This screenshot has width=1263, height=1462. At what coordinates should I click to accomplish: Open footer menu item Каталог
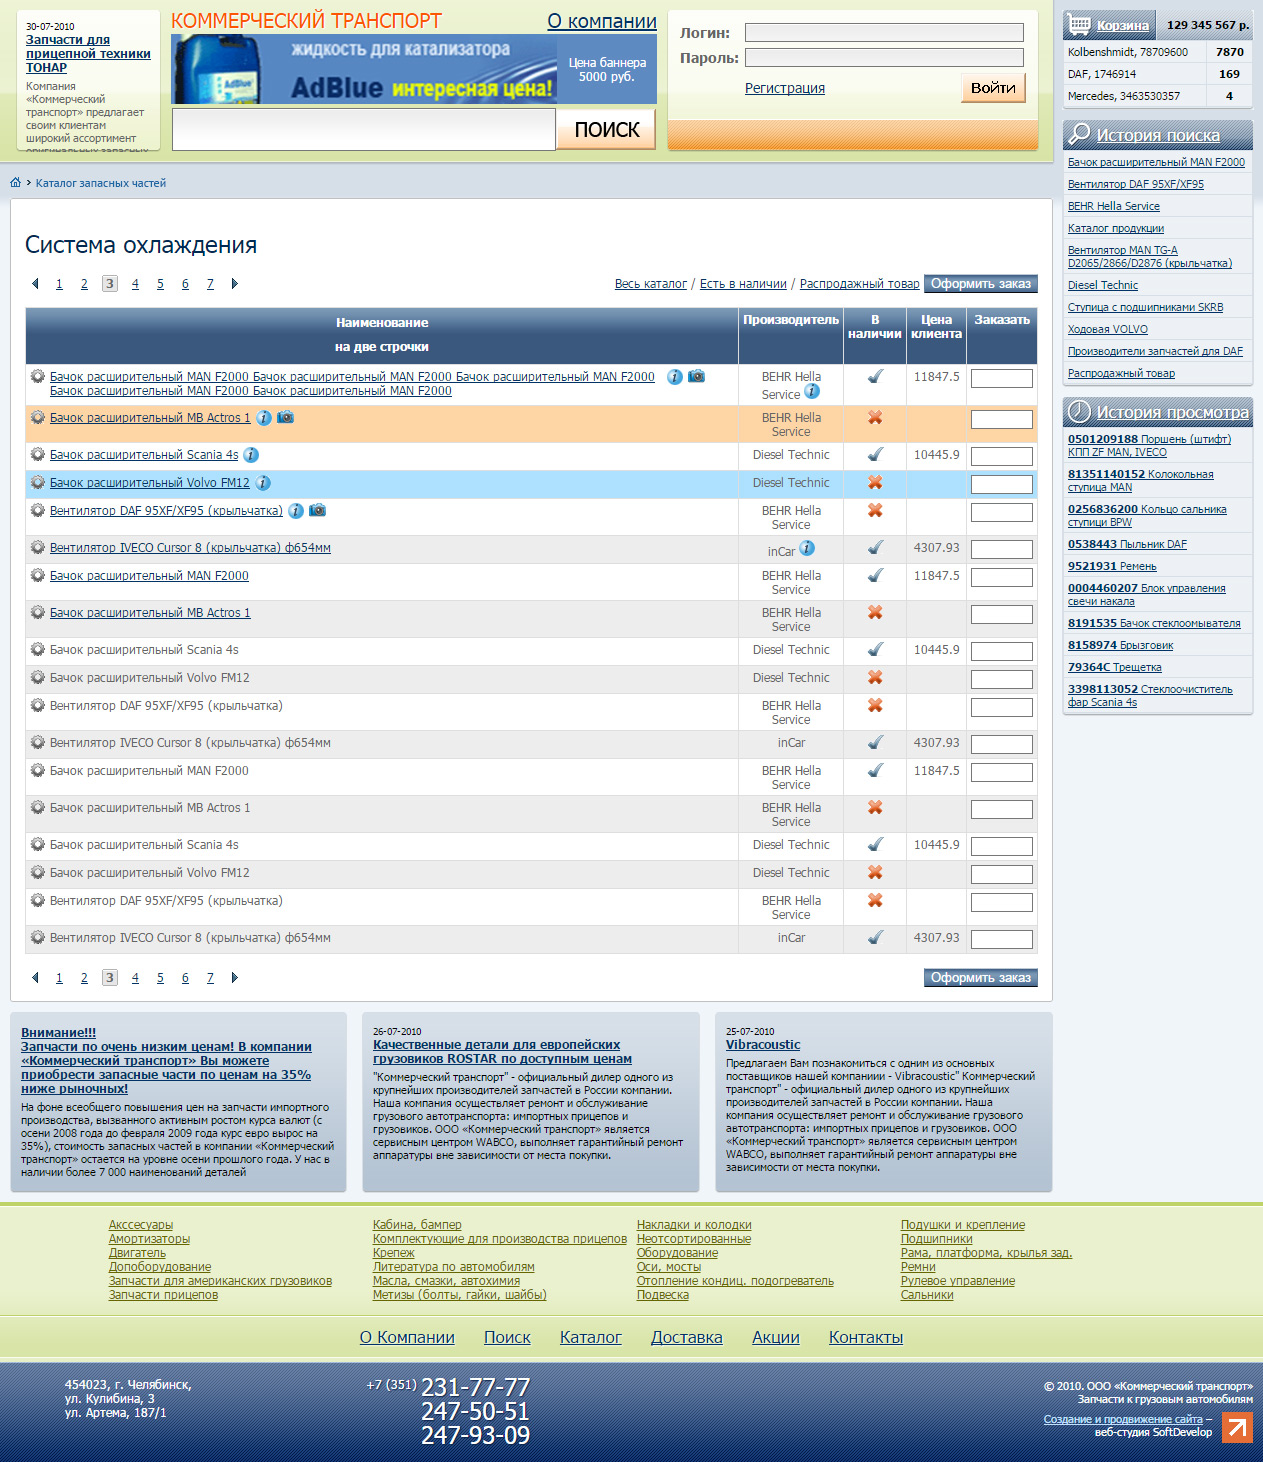[591, 1338]
